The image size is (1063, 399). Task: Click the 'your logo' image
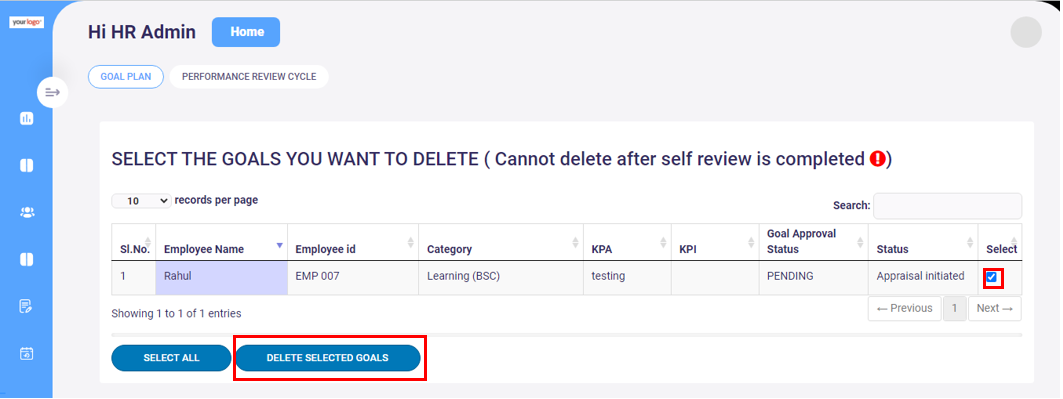click(x=26, y=22)
